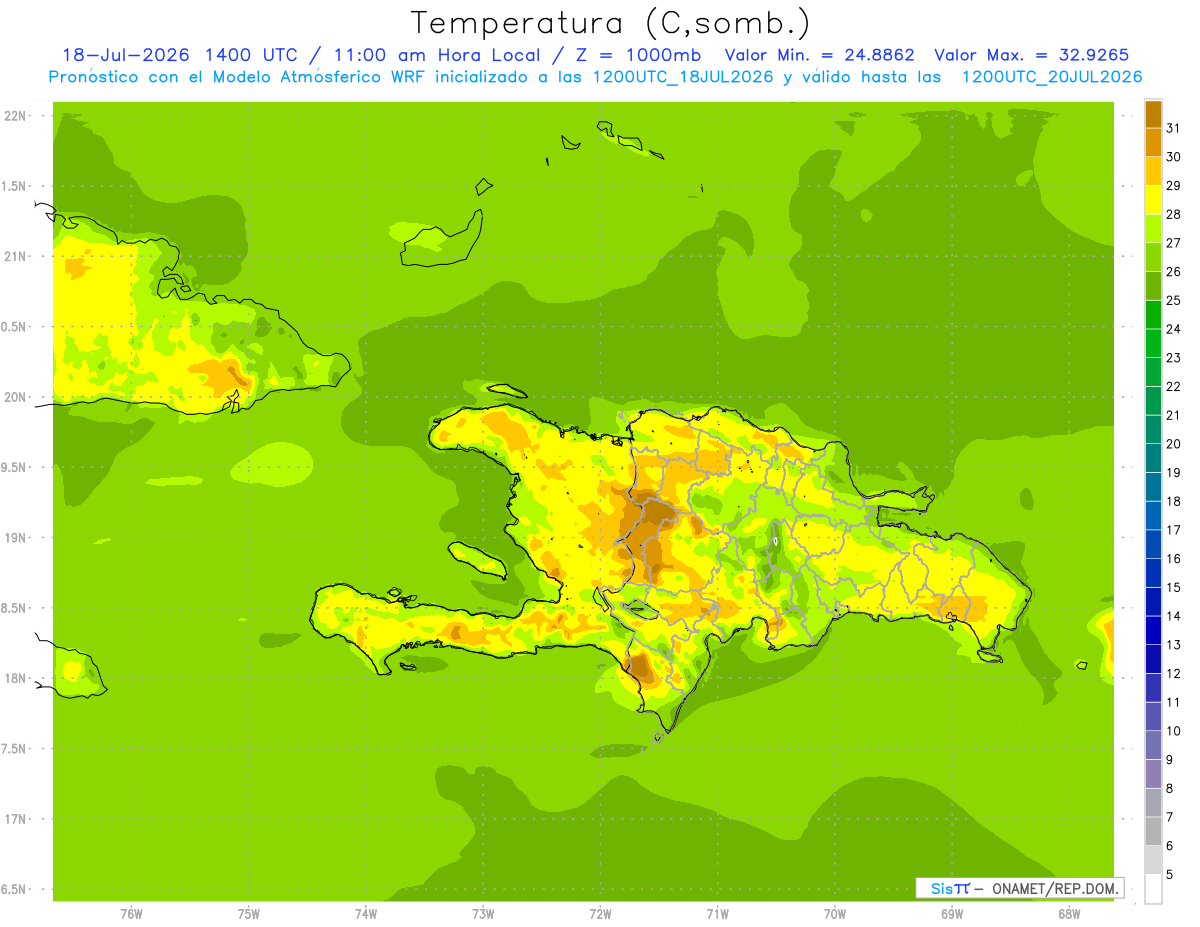Click the '1200UTC_20JUL2026' valid-until time
This screenshot has height=927, width=1200.
(1052, 77)
